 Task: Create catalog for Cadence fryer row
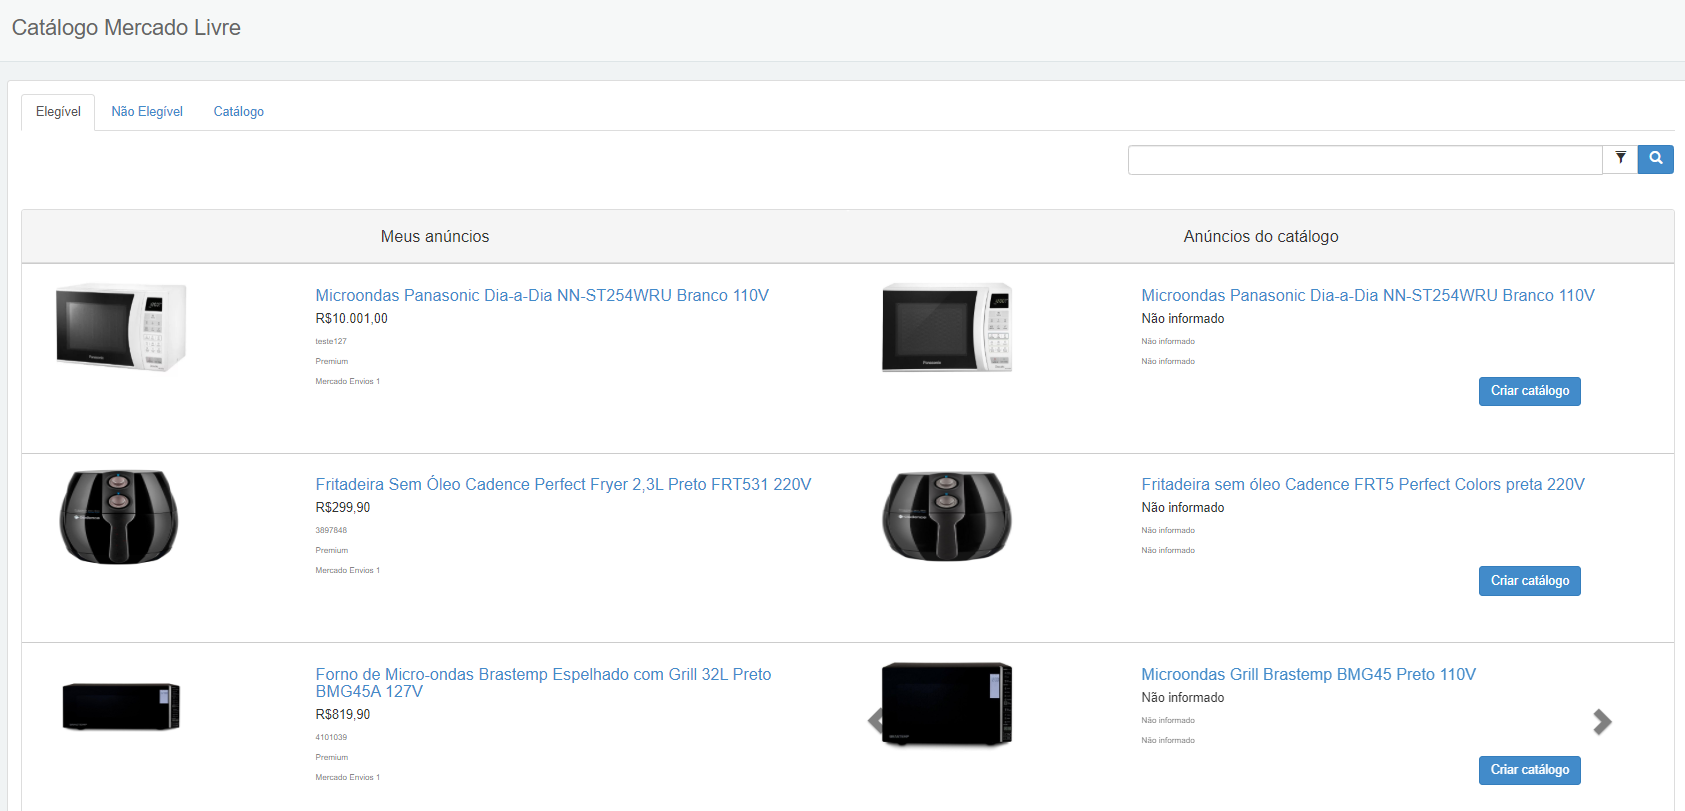pyautogui.click(x=1530, y=581)
